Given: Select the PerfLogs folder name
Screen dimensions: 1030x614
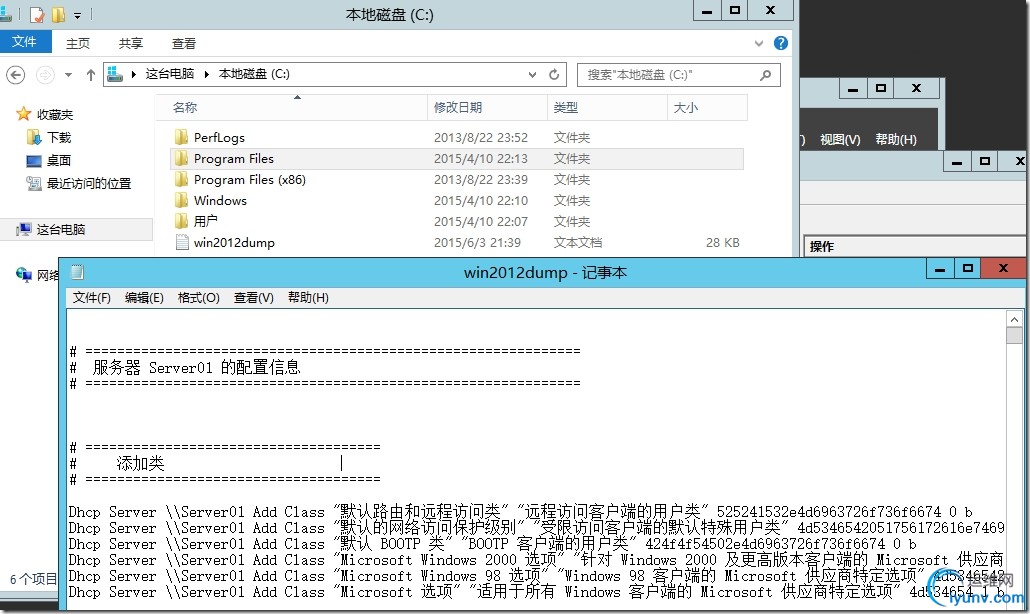Looking at the screenshot, I should [x=219, y=137].
